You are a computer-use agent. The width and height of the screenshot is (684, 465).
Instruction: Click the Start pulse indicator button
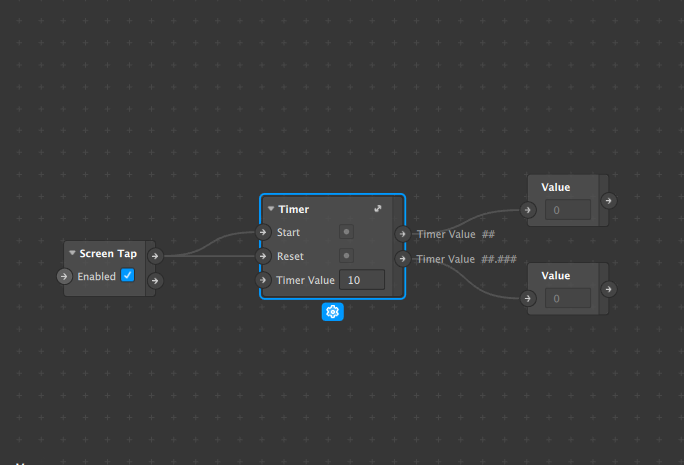point(346,232)
